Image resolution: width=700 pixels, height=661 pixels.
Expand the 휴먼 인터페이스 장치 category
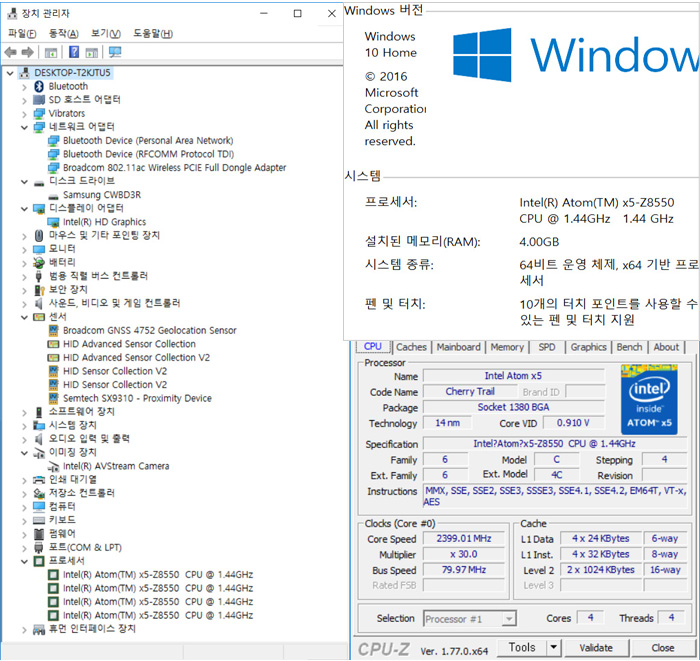click(25, 630)
